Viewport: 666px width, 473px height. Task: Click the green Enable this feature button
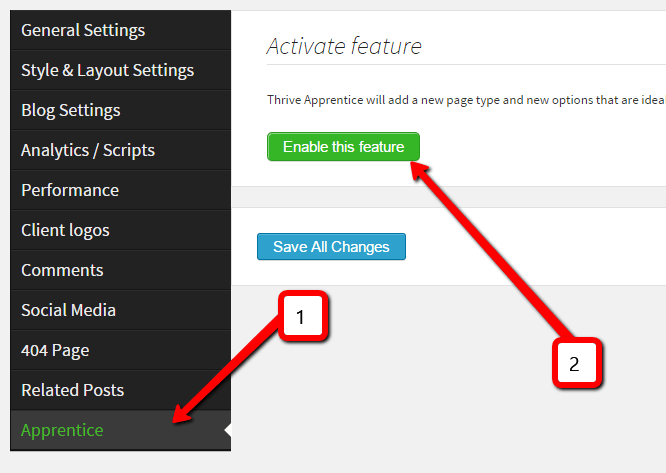tap(343, 147)
